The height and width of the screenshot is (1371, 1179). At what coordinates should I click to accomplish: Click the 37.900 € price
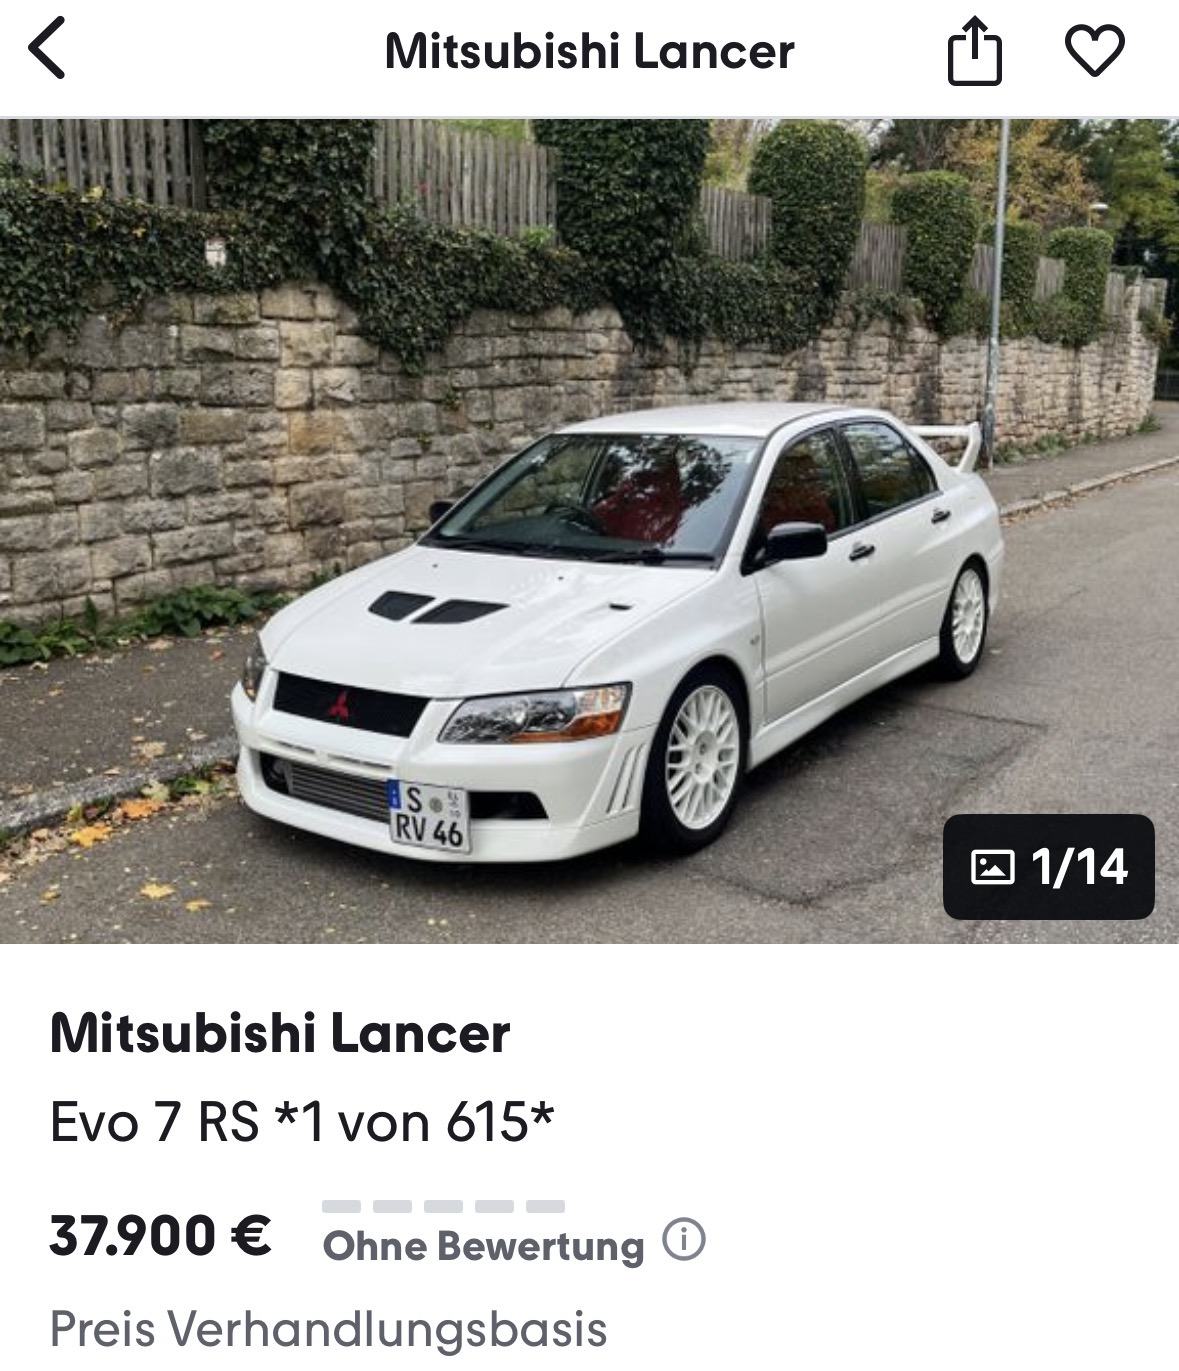(160, 1235)
